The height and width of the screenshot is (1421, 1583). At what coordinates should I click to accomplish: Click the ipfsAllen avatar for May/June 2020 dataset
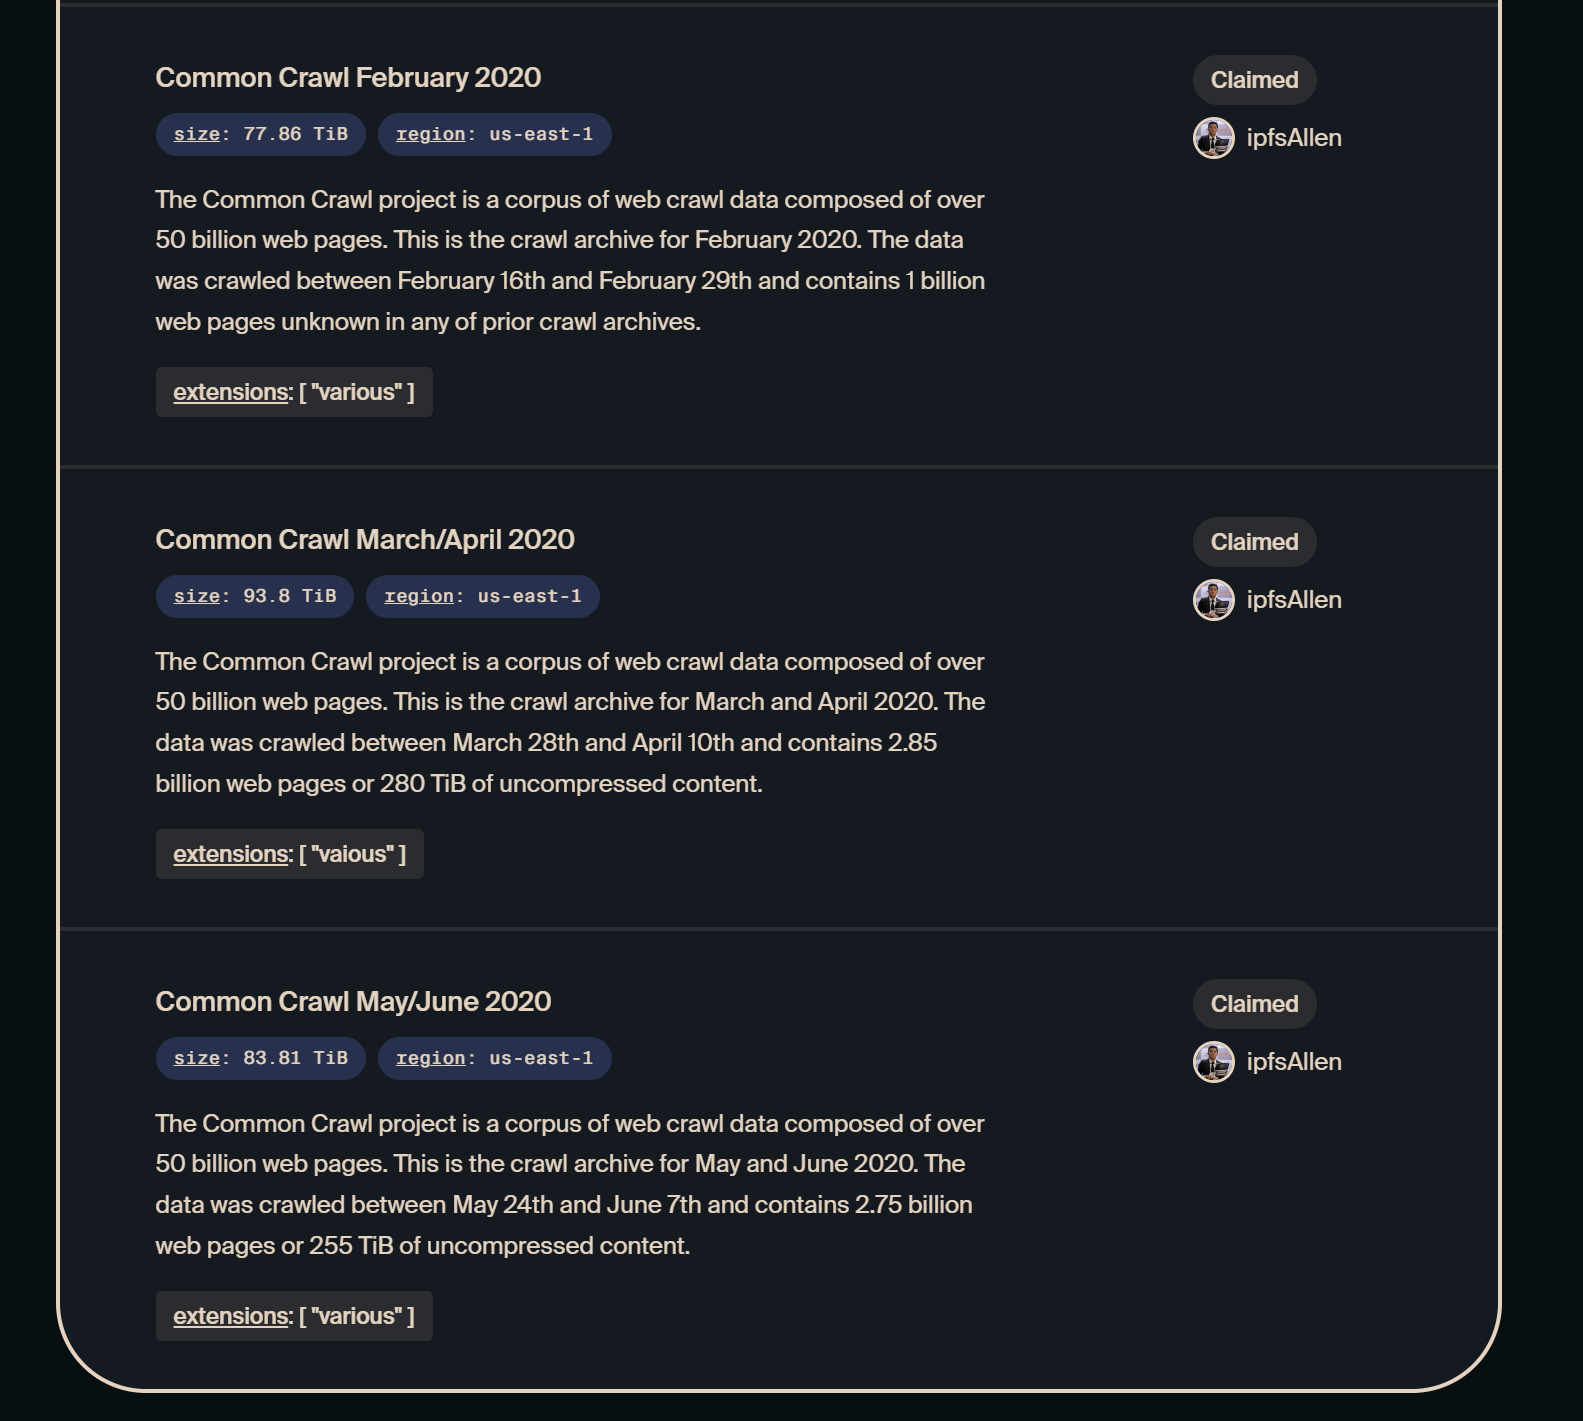[x=1212, y=1061]
